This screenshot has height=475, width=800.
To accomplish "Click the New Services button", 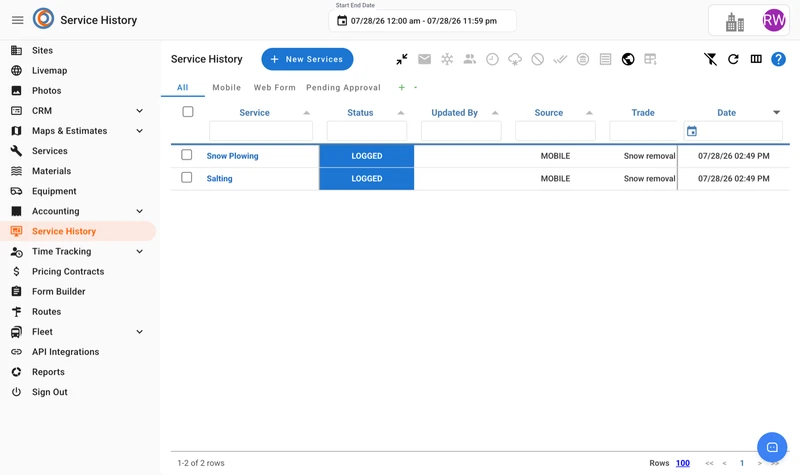I will pyautogui.click(x=307, y=59).
